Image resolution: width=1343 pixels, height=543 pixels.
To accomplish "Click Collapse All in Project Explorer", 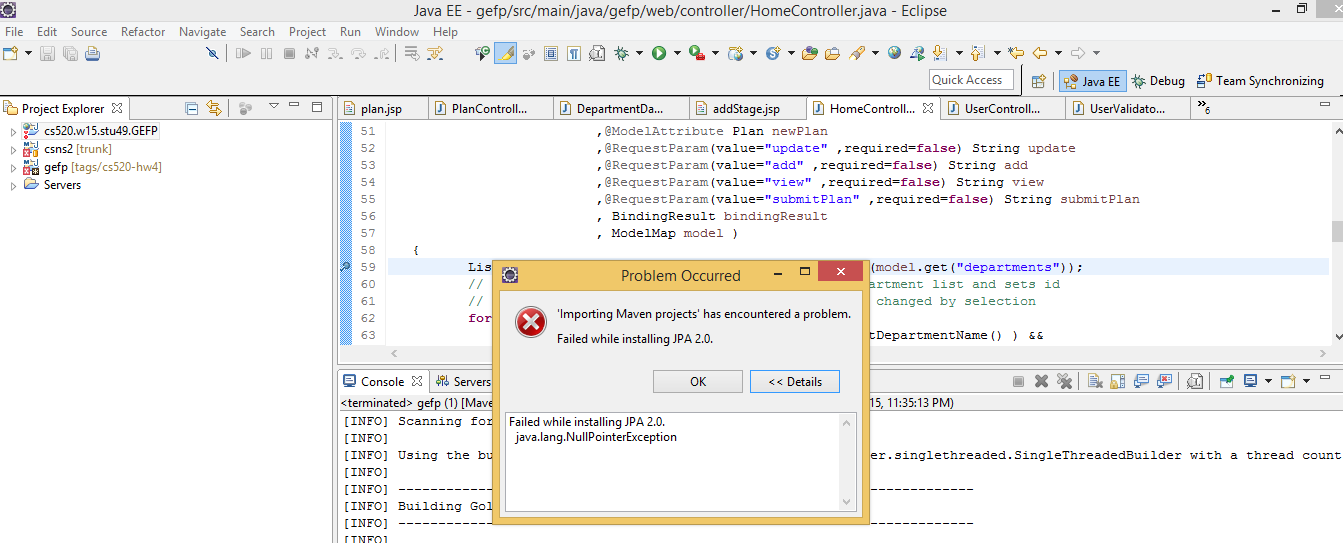I will (191, 108).
